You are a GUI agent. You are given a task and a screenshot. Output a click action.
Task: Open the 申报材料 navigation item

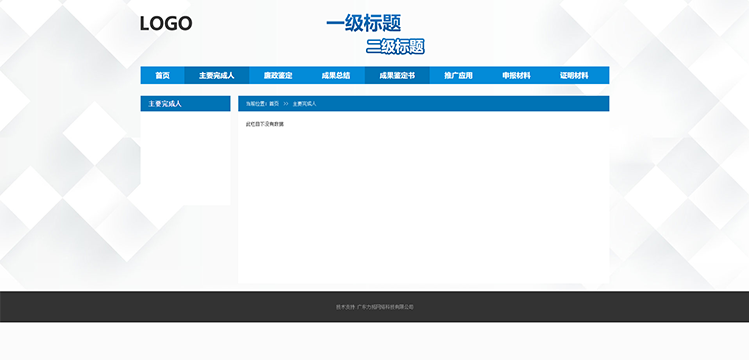(x=516, y=75)
